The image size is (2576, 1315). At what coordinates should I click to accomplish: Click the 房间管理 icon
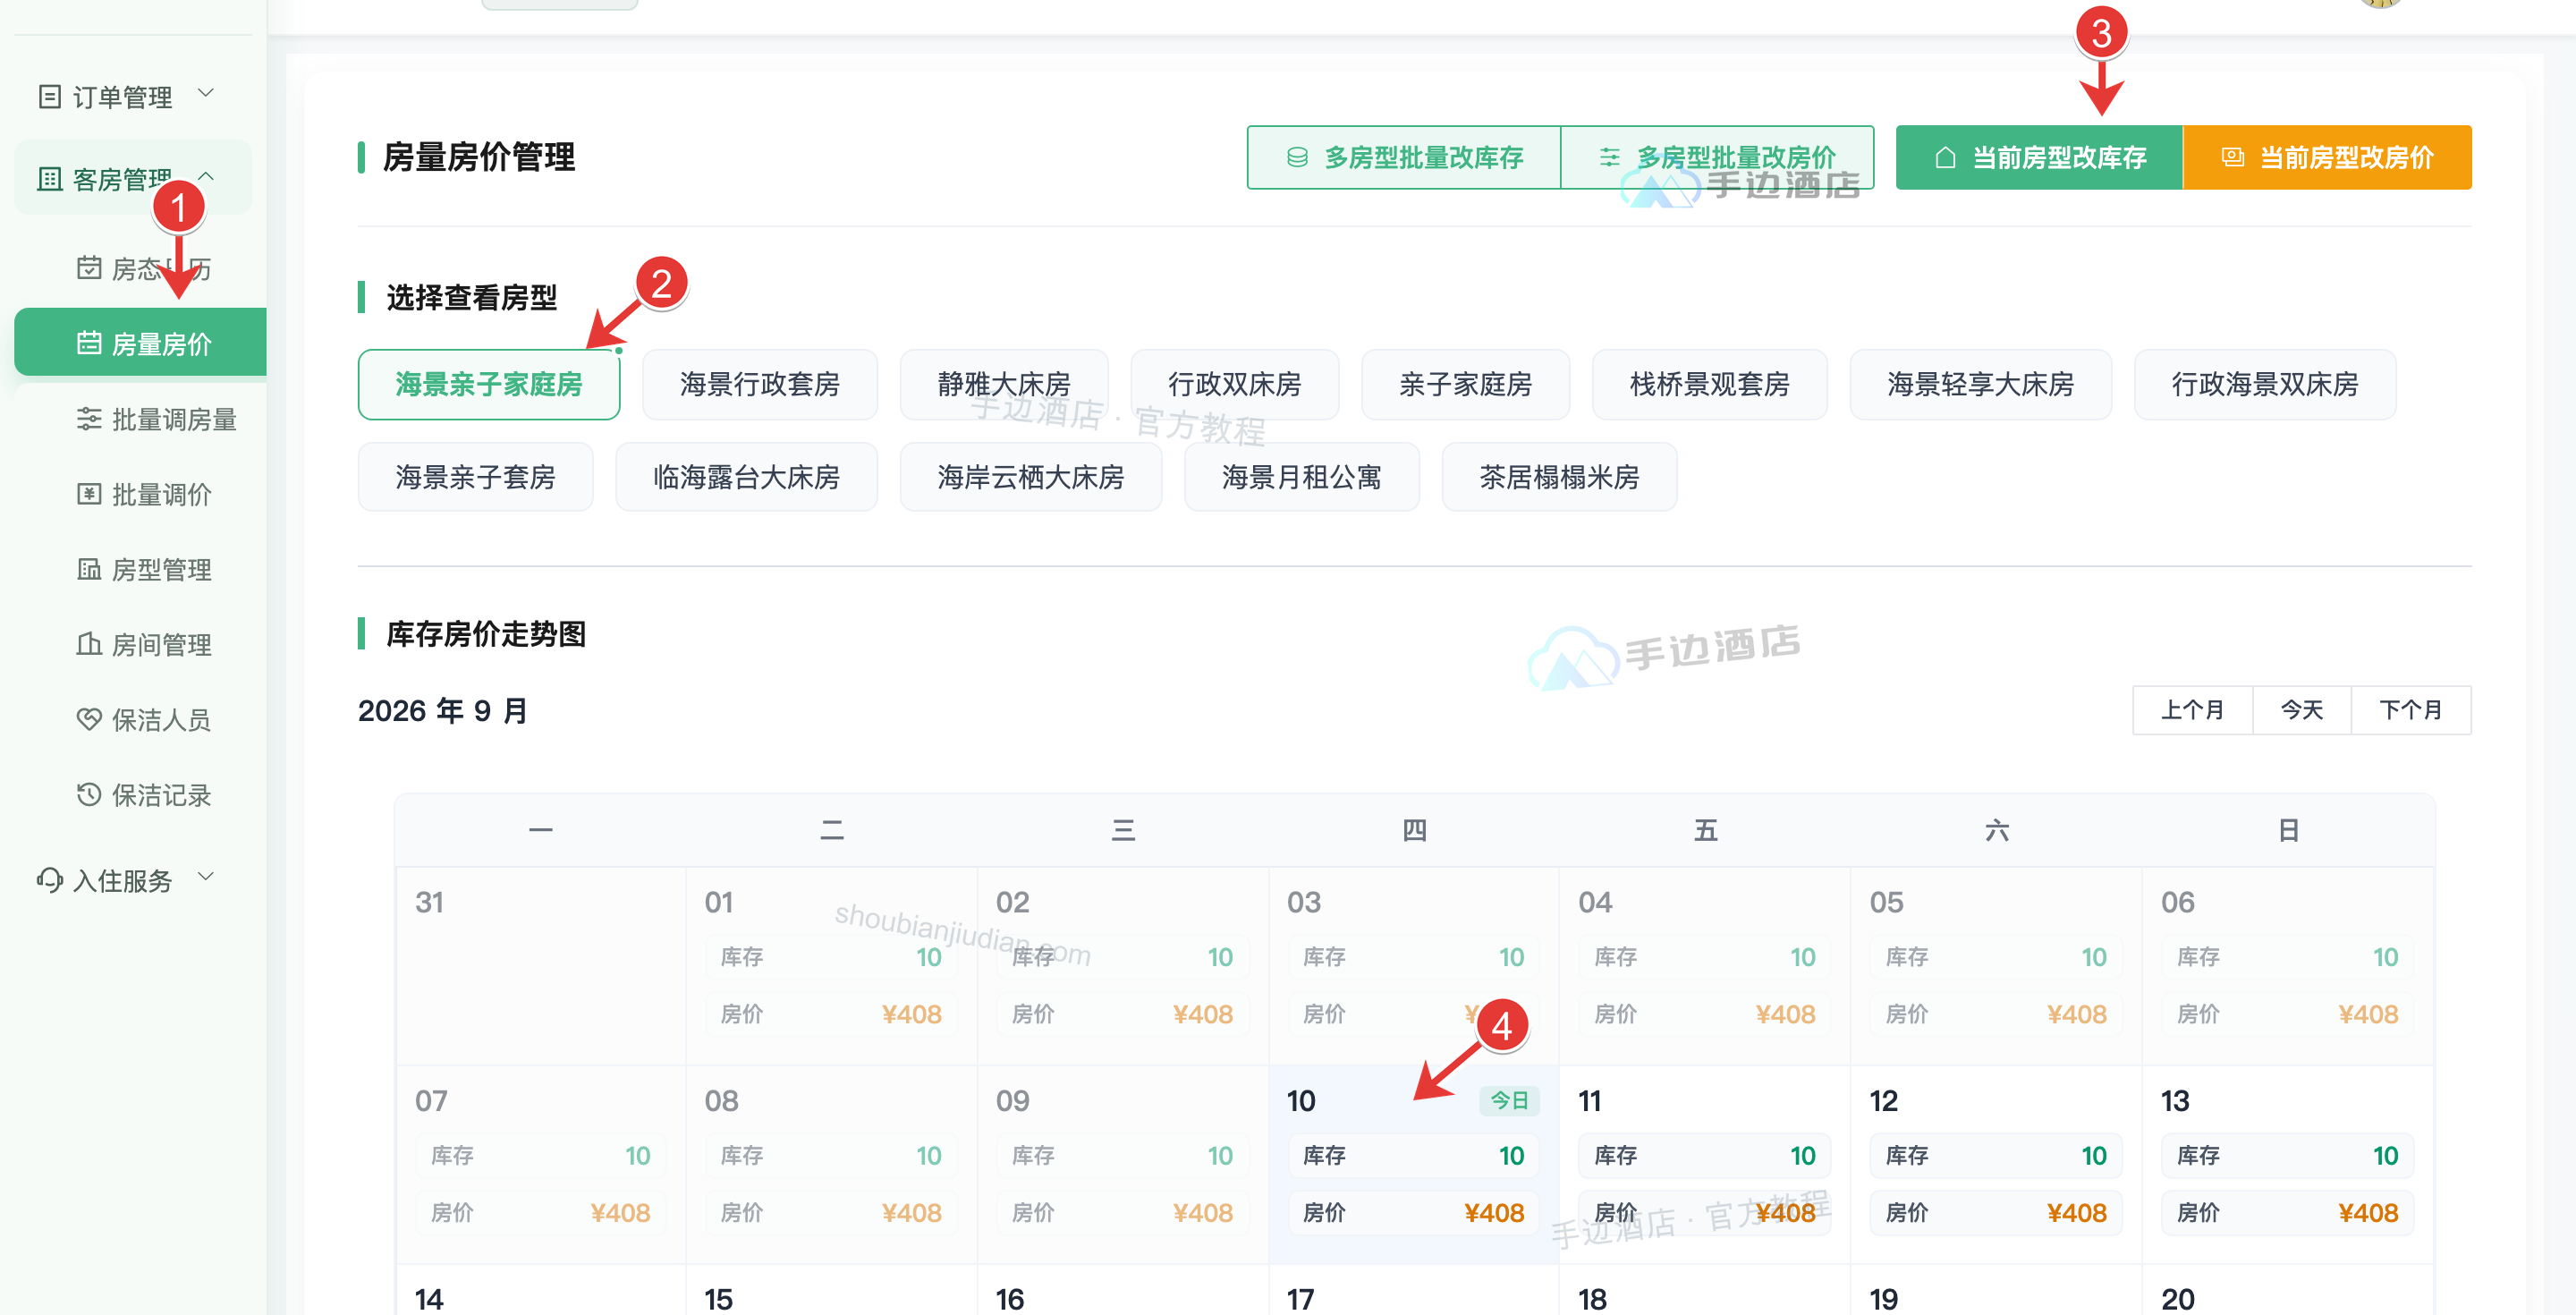pos(89,644)
